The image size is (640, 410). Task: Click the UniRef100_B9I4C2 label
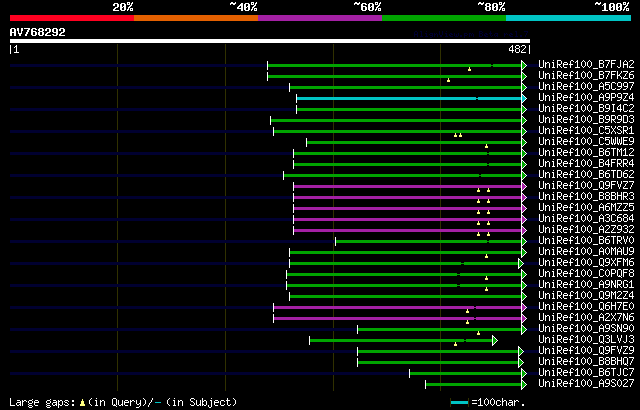586,109
